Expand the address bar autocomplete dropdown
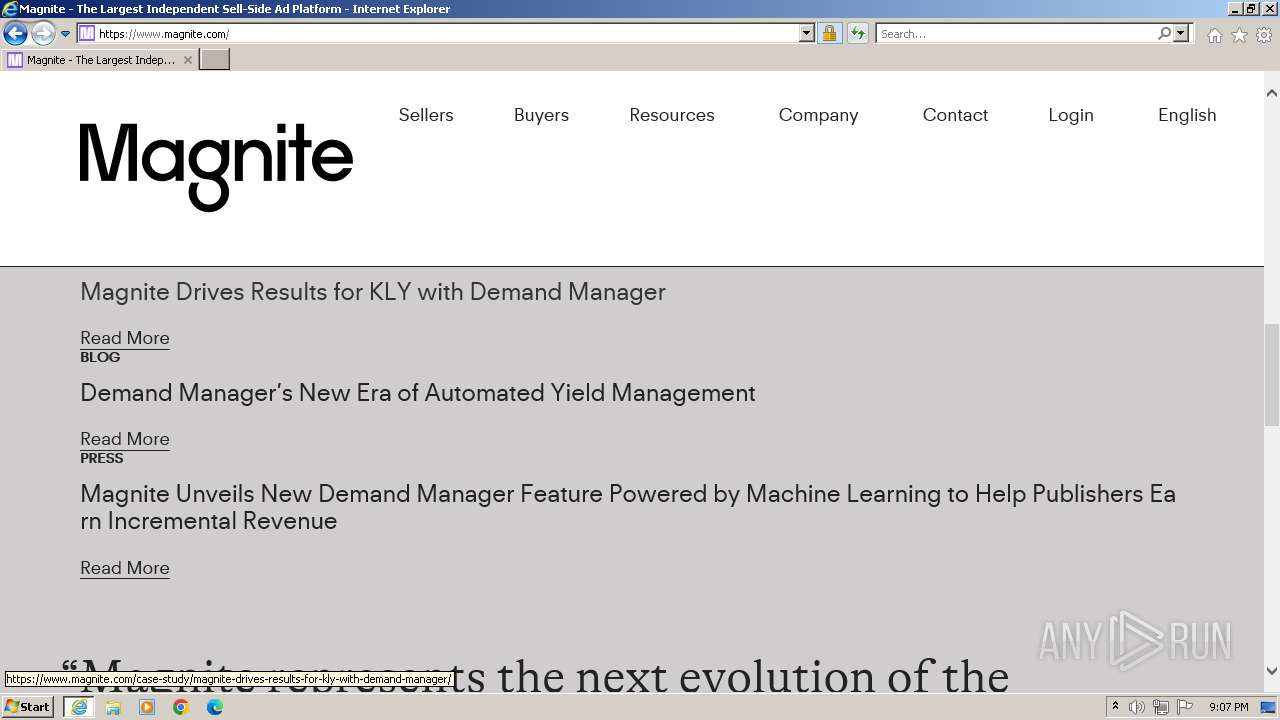This screenshot has height=720, width=1280. [807, 34]
